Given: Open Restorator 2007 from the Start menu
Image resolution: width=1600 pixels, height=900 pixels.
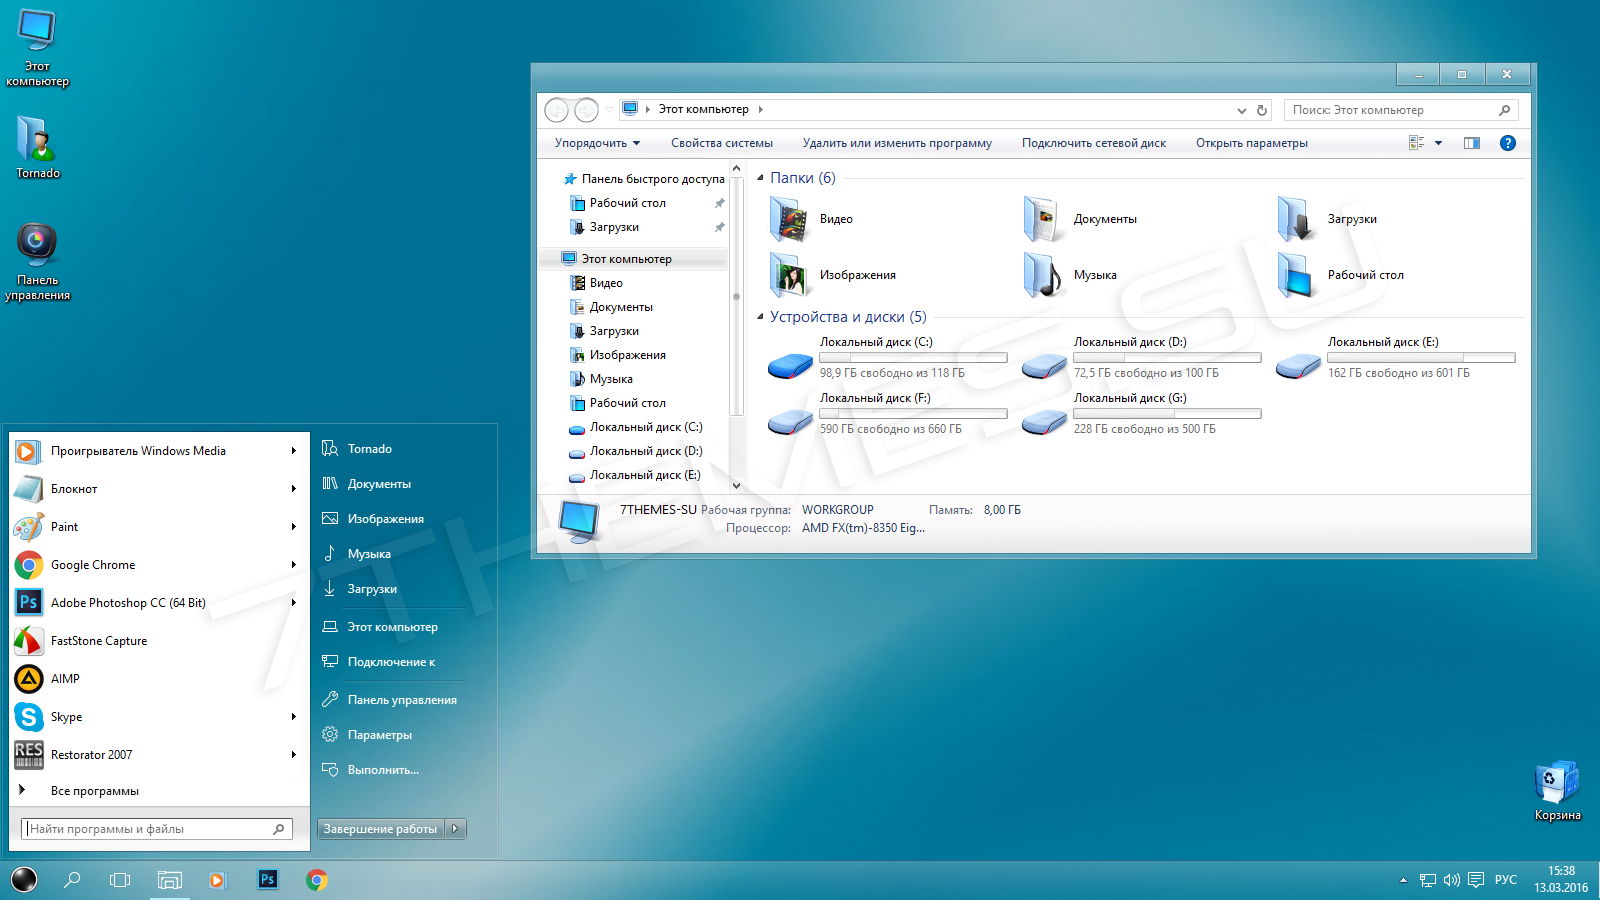Looking at the screenshot, I should pos(158,755).
